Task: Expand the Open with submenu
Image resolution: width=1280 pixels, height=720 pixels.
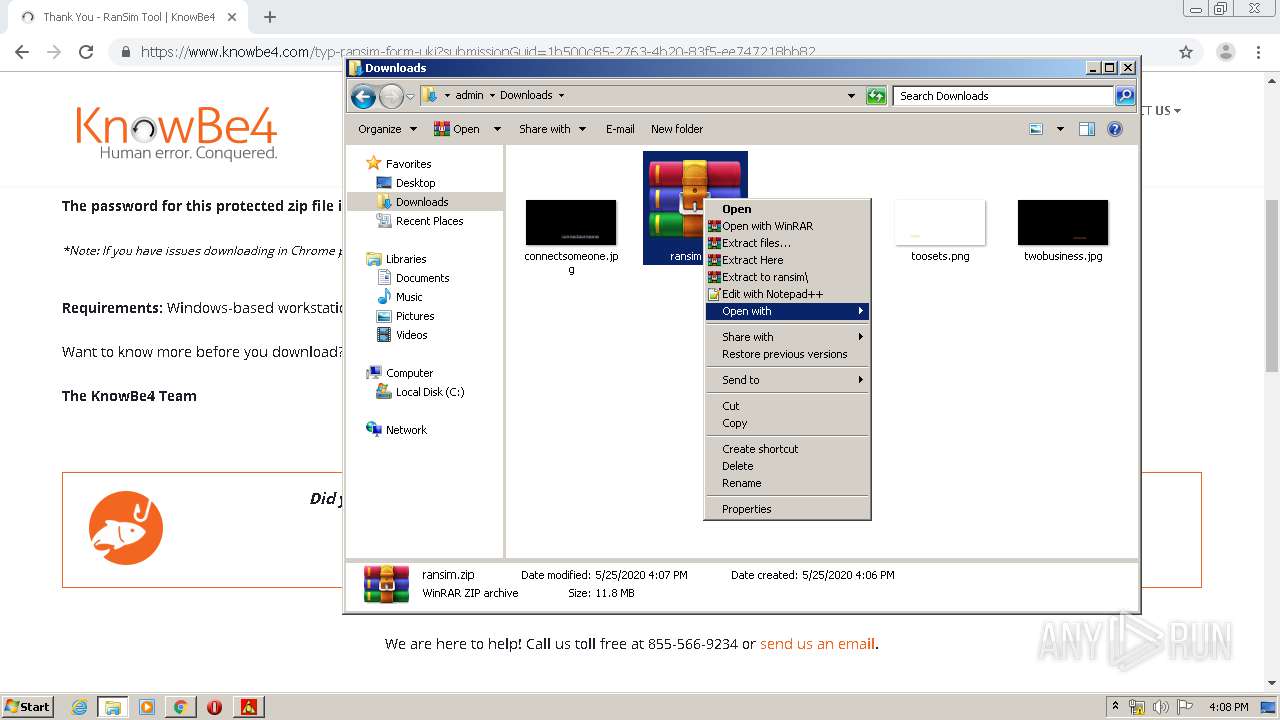Action: click(787, 311)
